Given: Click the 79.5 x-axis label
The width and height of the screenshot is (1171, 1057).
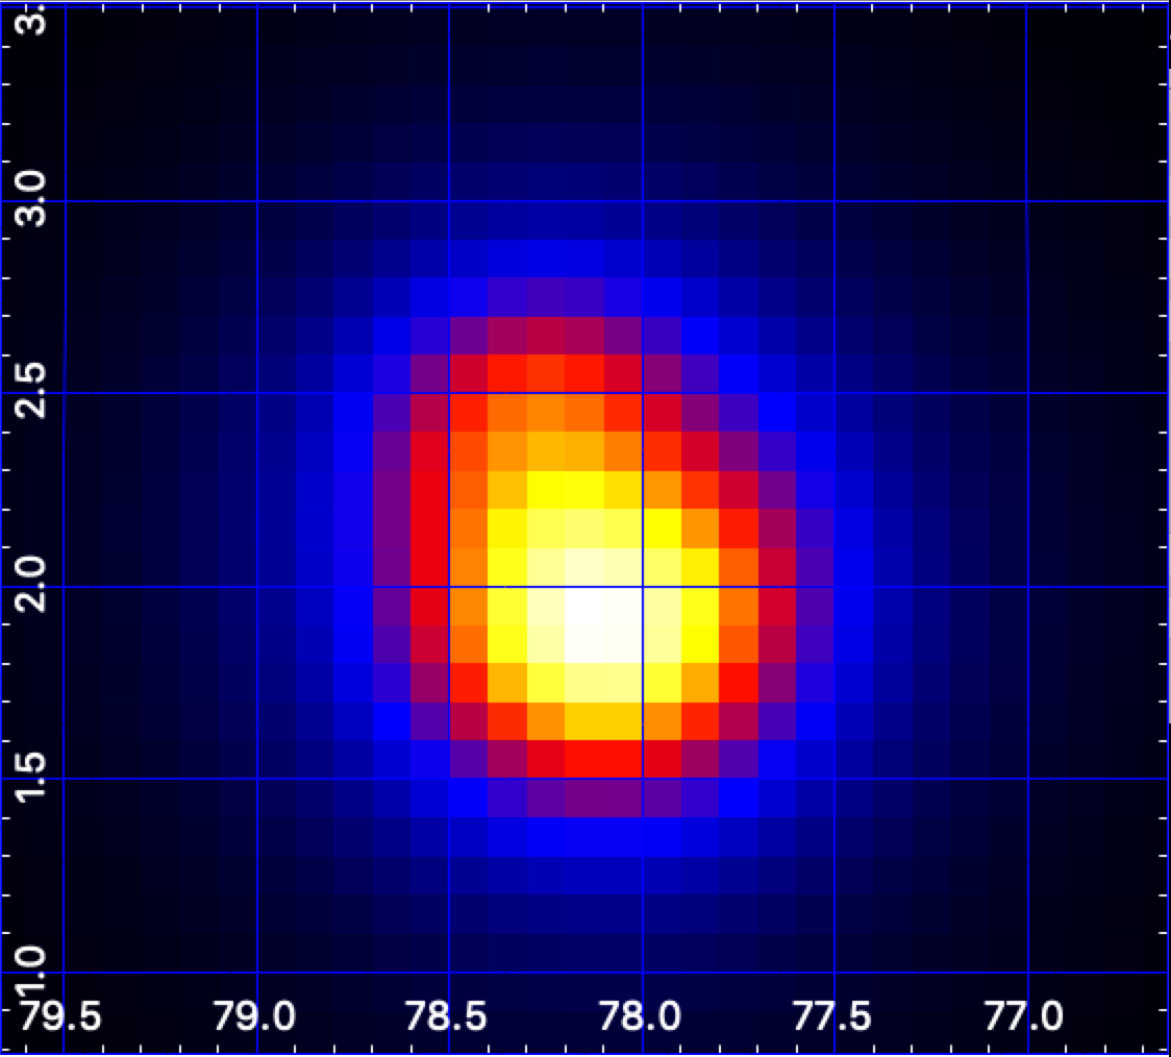Looking at the screenshot, I should click(60, 1017).
